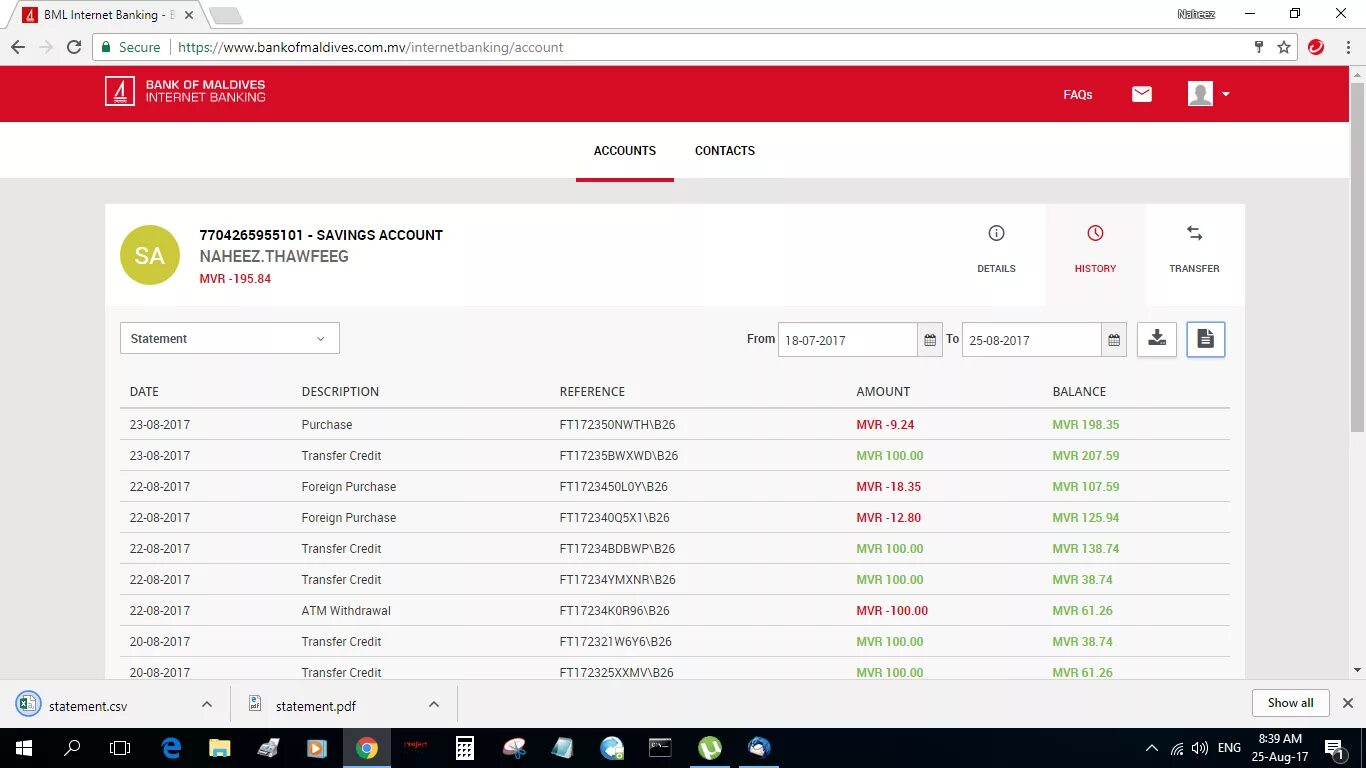Click the Show all downloads button

(x=1290, y=703)
